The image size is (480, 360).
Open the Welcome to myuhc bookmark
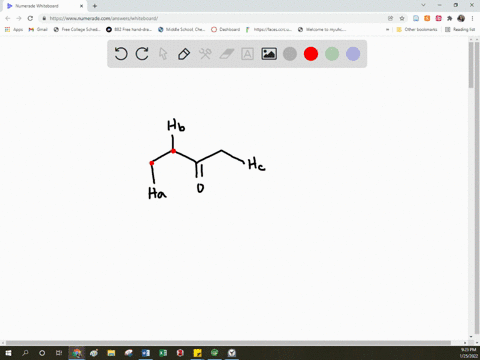click(322, 29)
